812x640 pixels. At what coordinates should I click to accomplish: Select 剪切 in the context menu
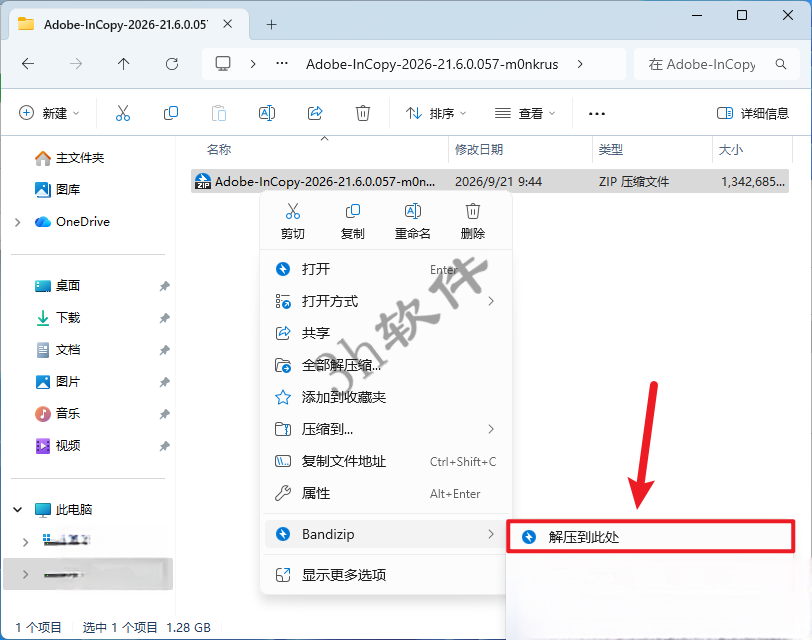(x=293, y=221)
